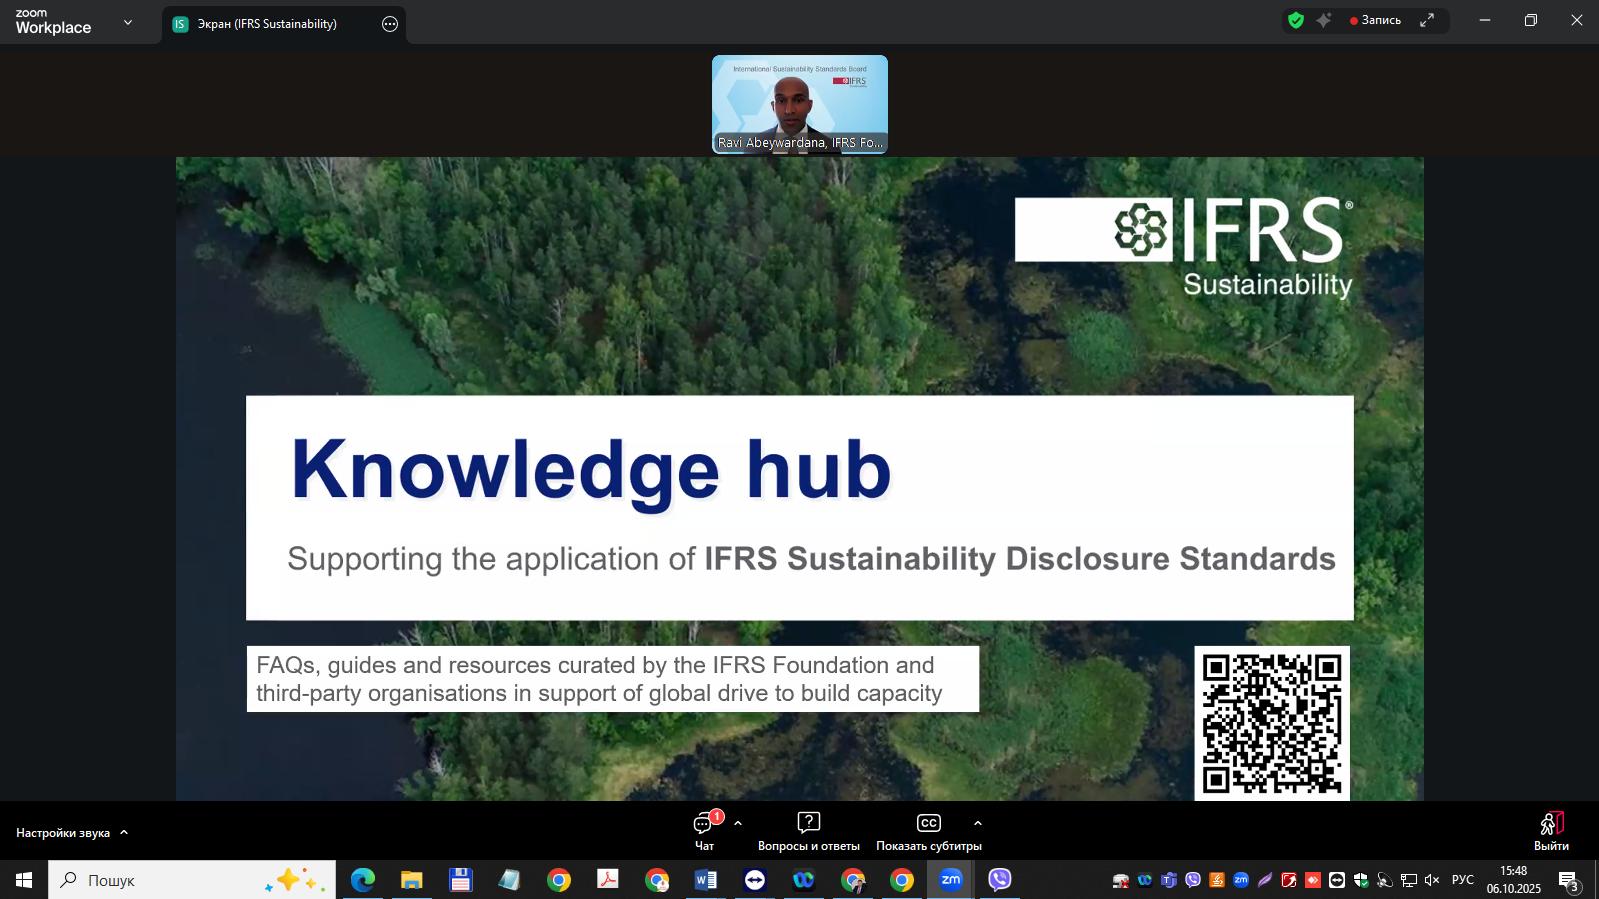Open the AI Companion sparkle icon
1599x899 pixels.
pyautogui.click(x=1324, y=20)
